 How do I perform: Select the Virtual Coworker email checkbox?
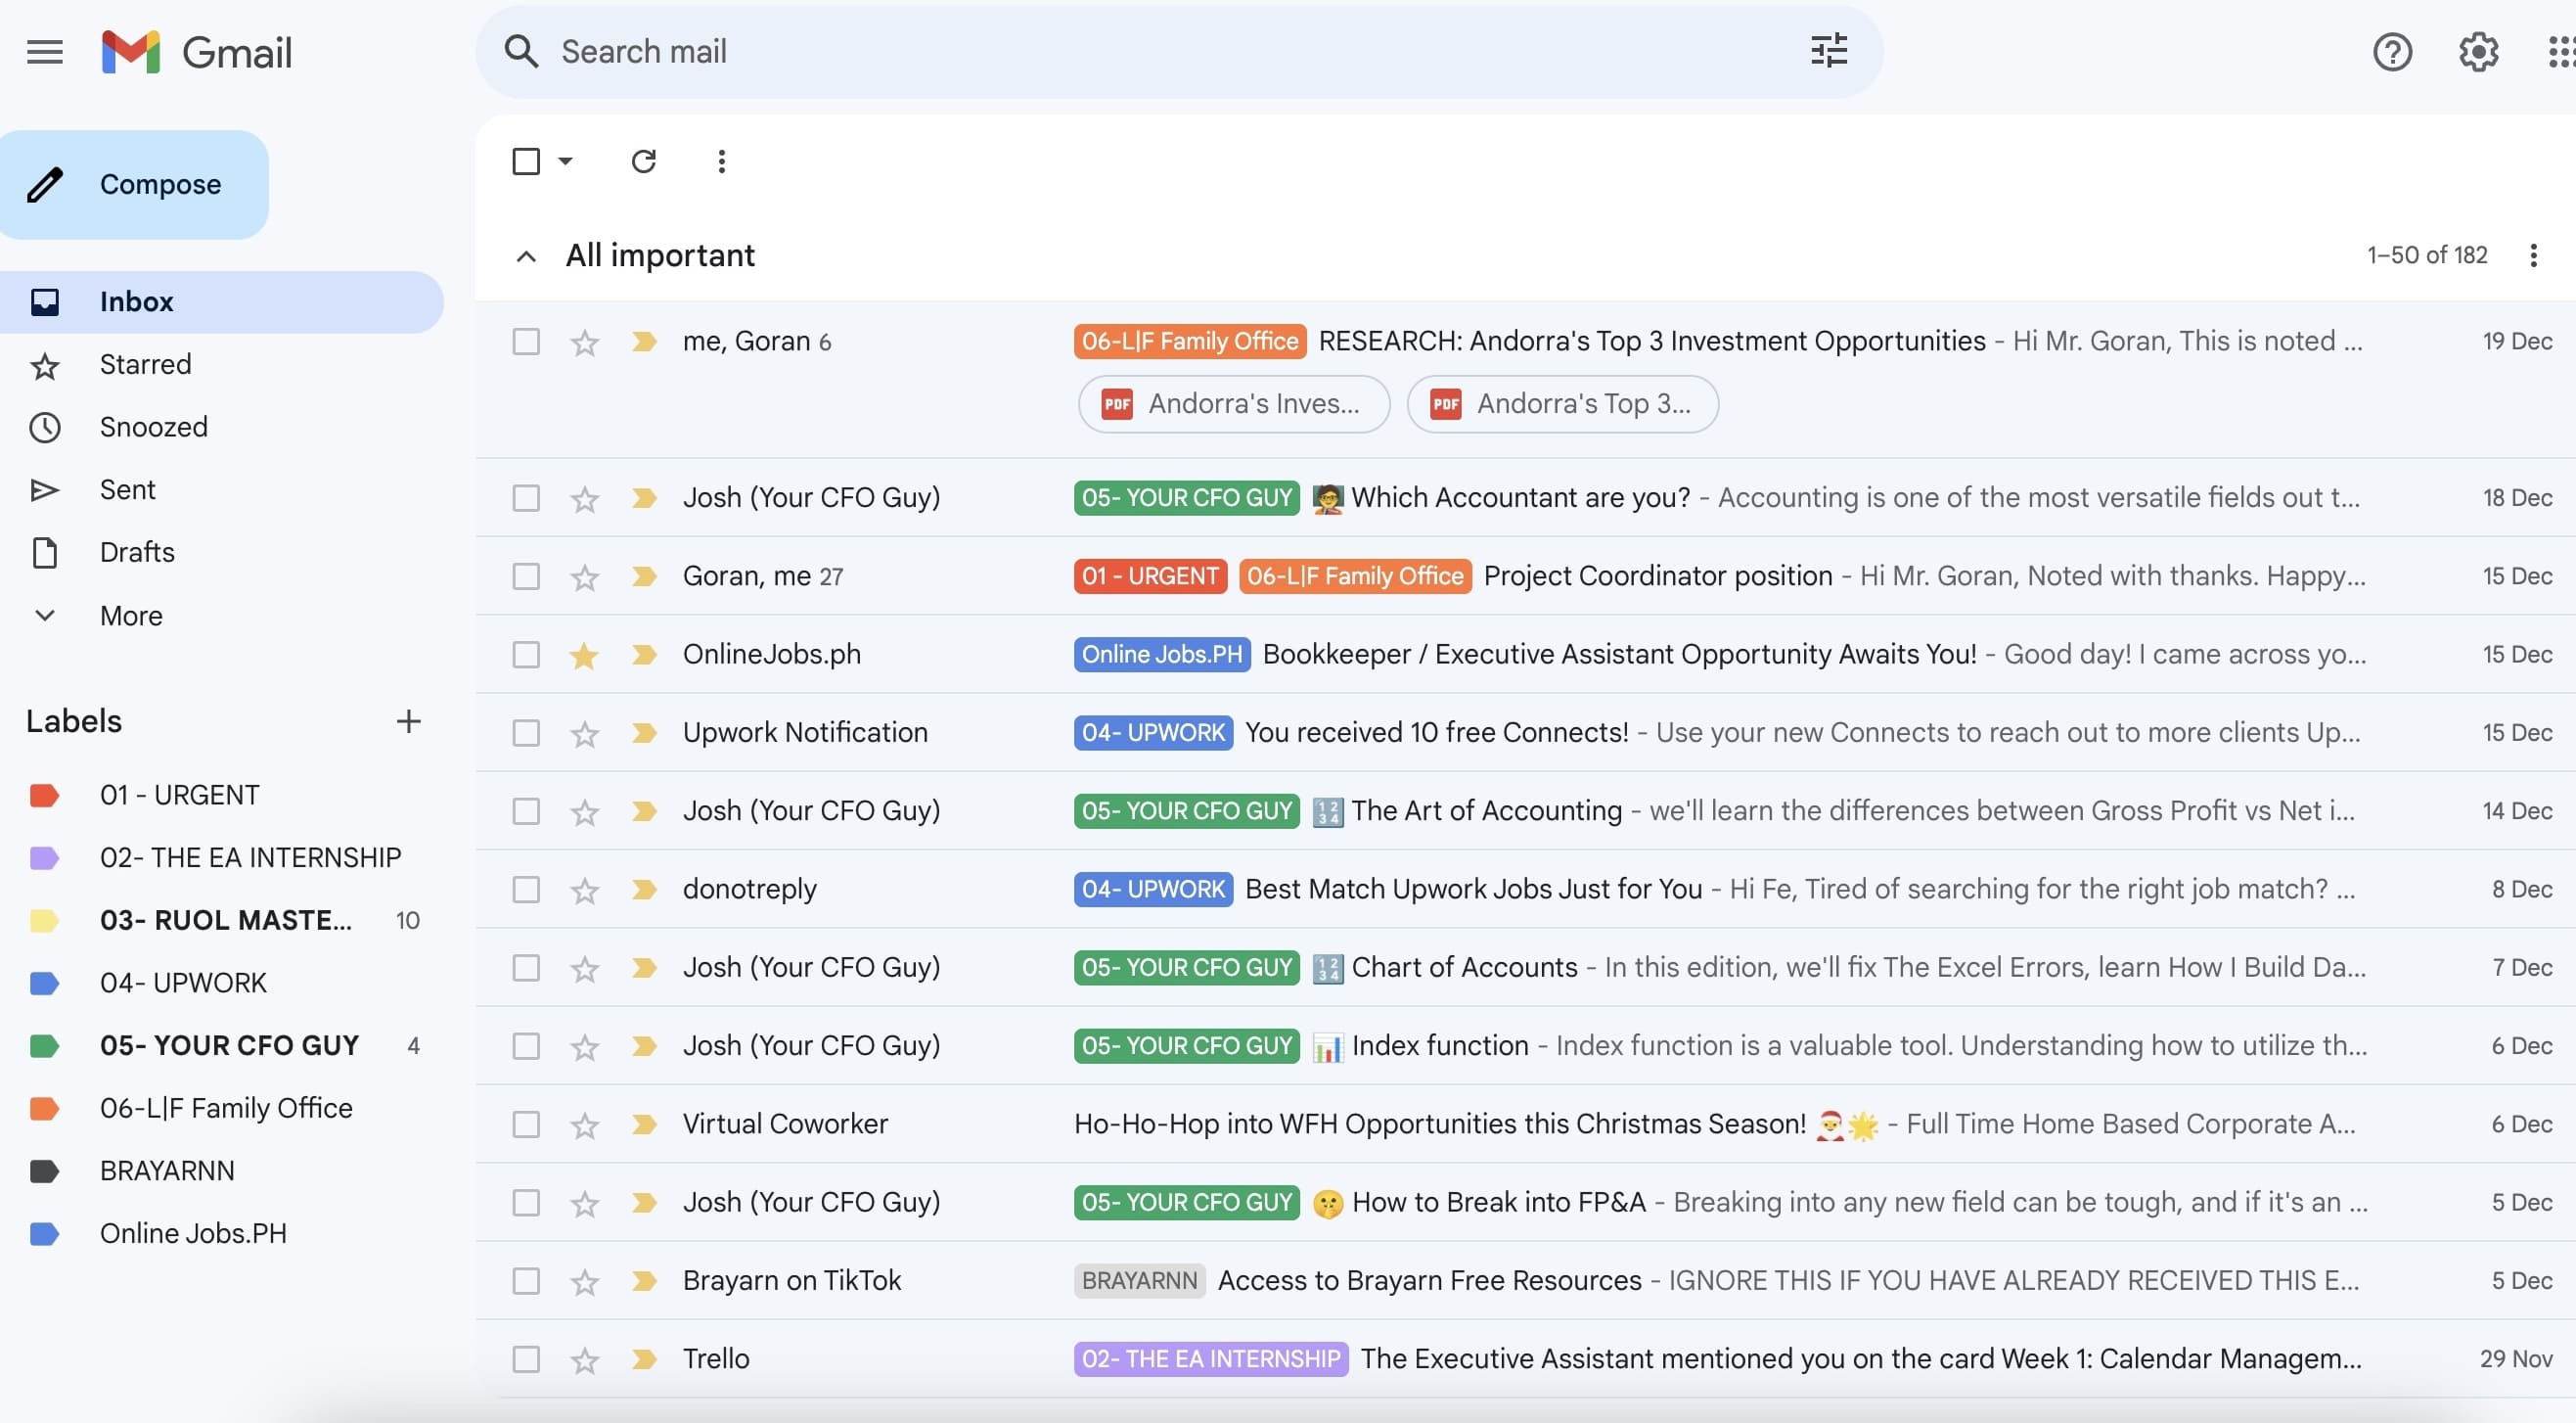(526, 1125)
